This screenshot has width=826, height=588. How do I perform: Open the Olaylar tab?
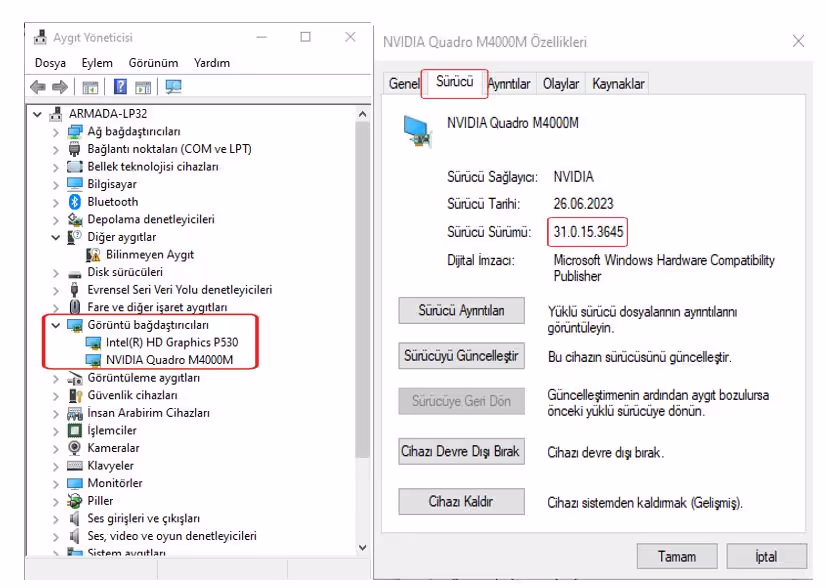click(x=560, y=83)
